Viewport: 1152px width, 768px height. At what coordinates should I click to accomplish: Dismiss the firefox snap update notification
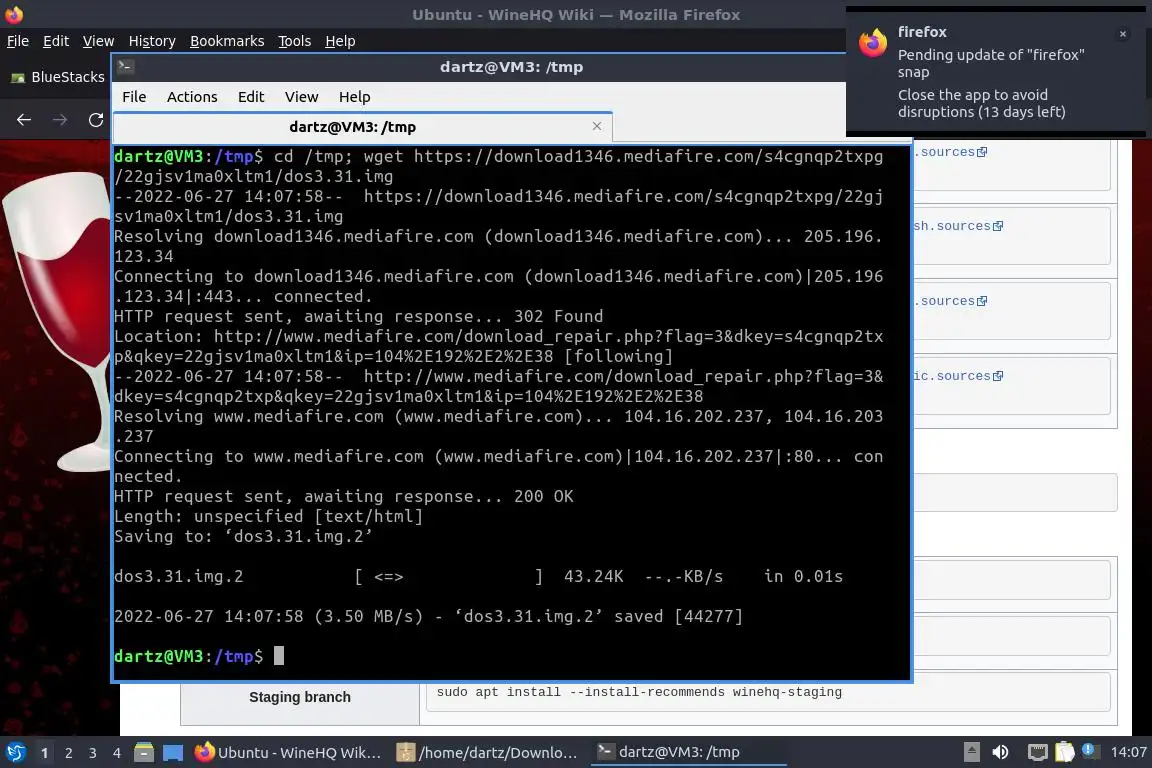coord(1123,34)
